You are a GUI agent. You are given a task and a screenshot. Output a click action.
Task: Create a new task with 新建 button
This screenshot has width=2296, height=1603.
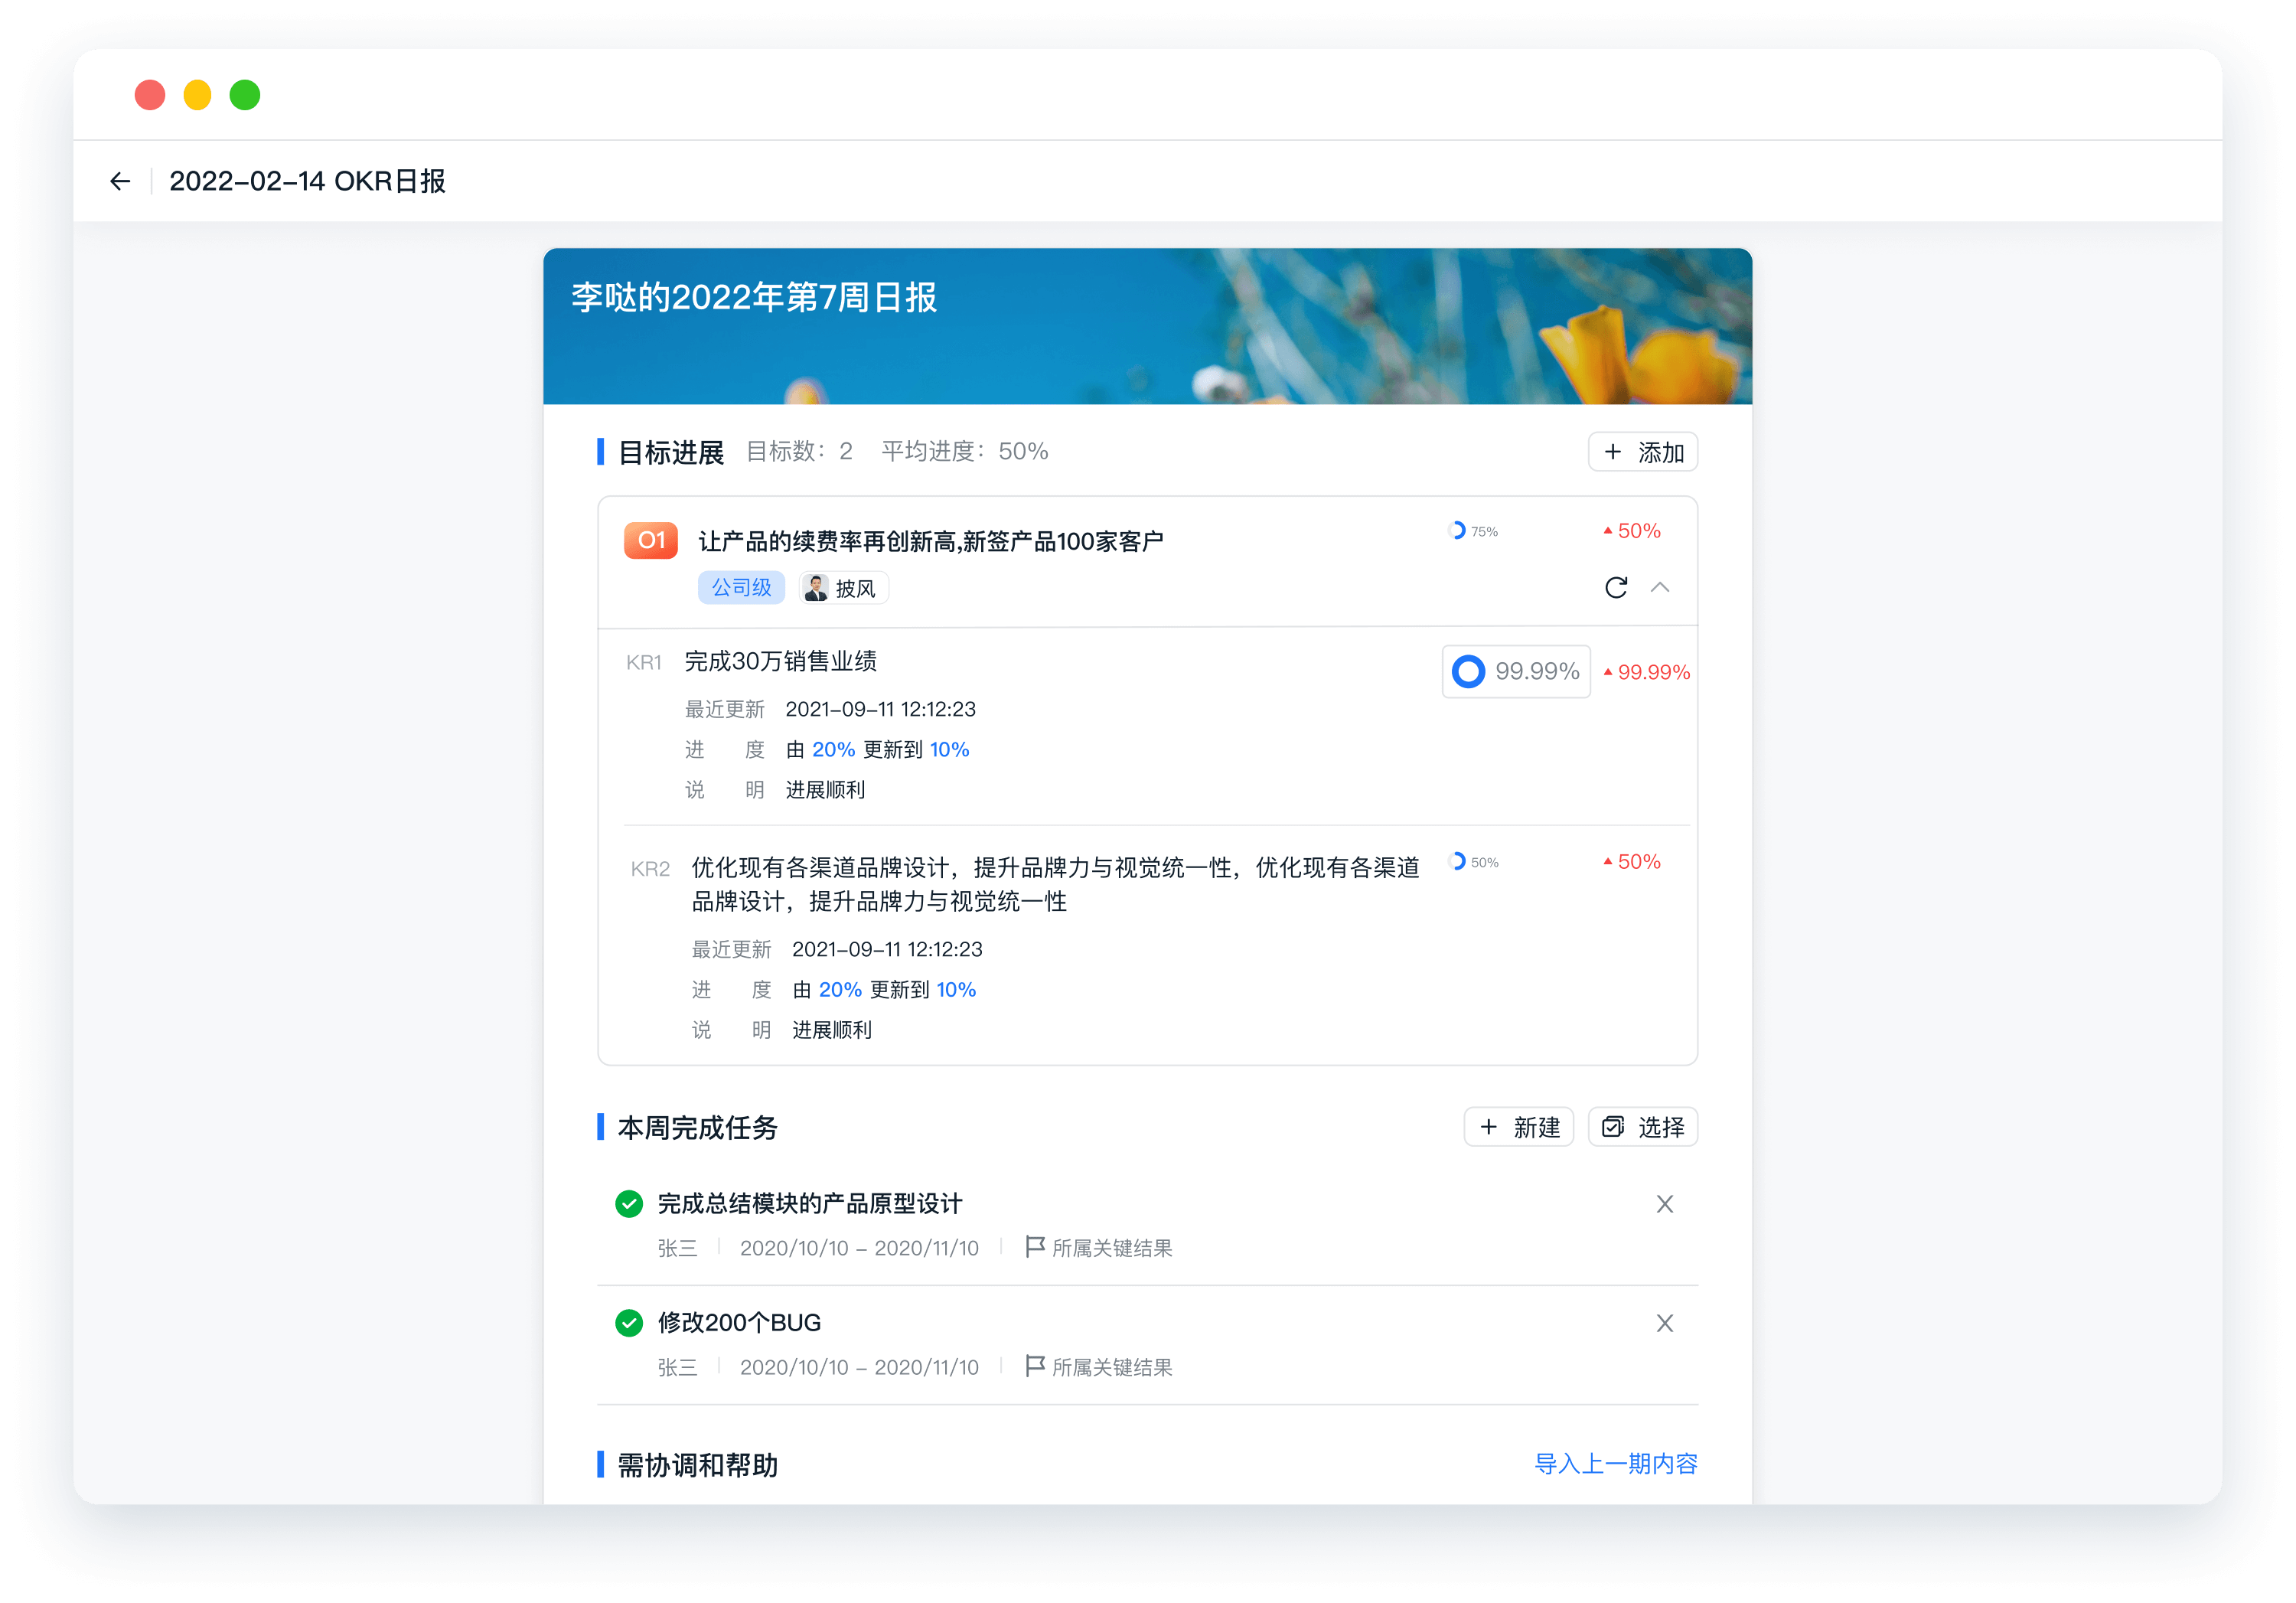[1518, 1127]
